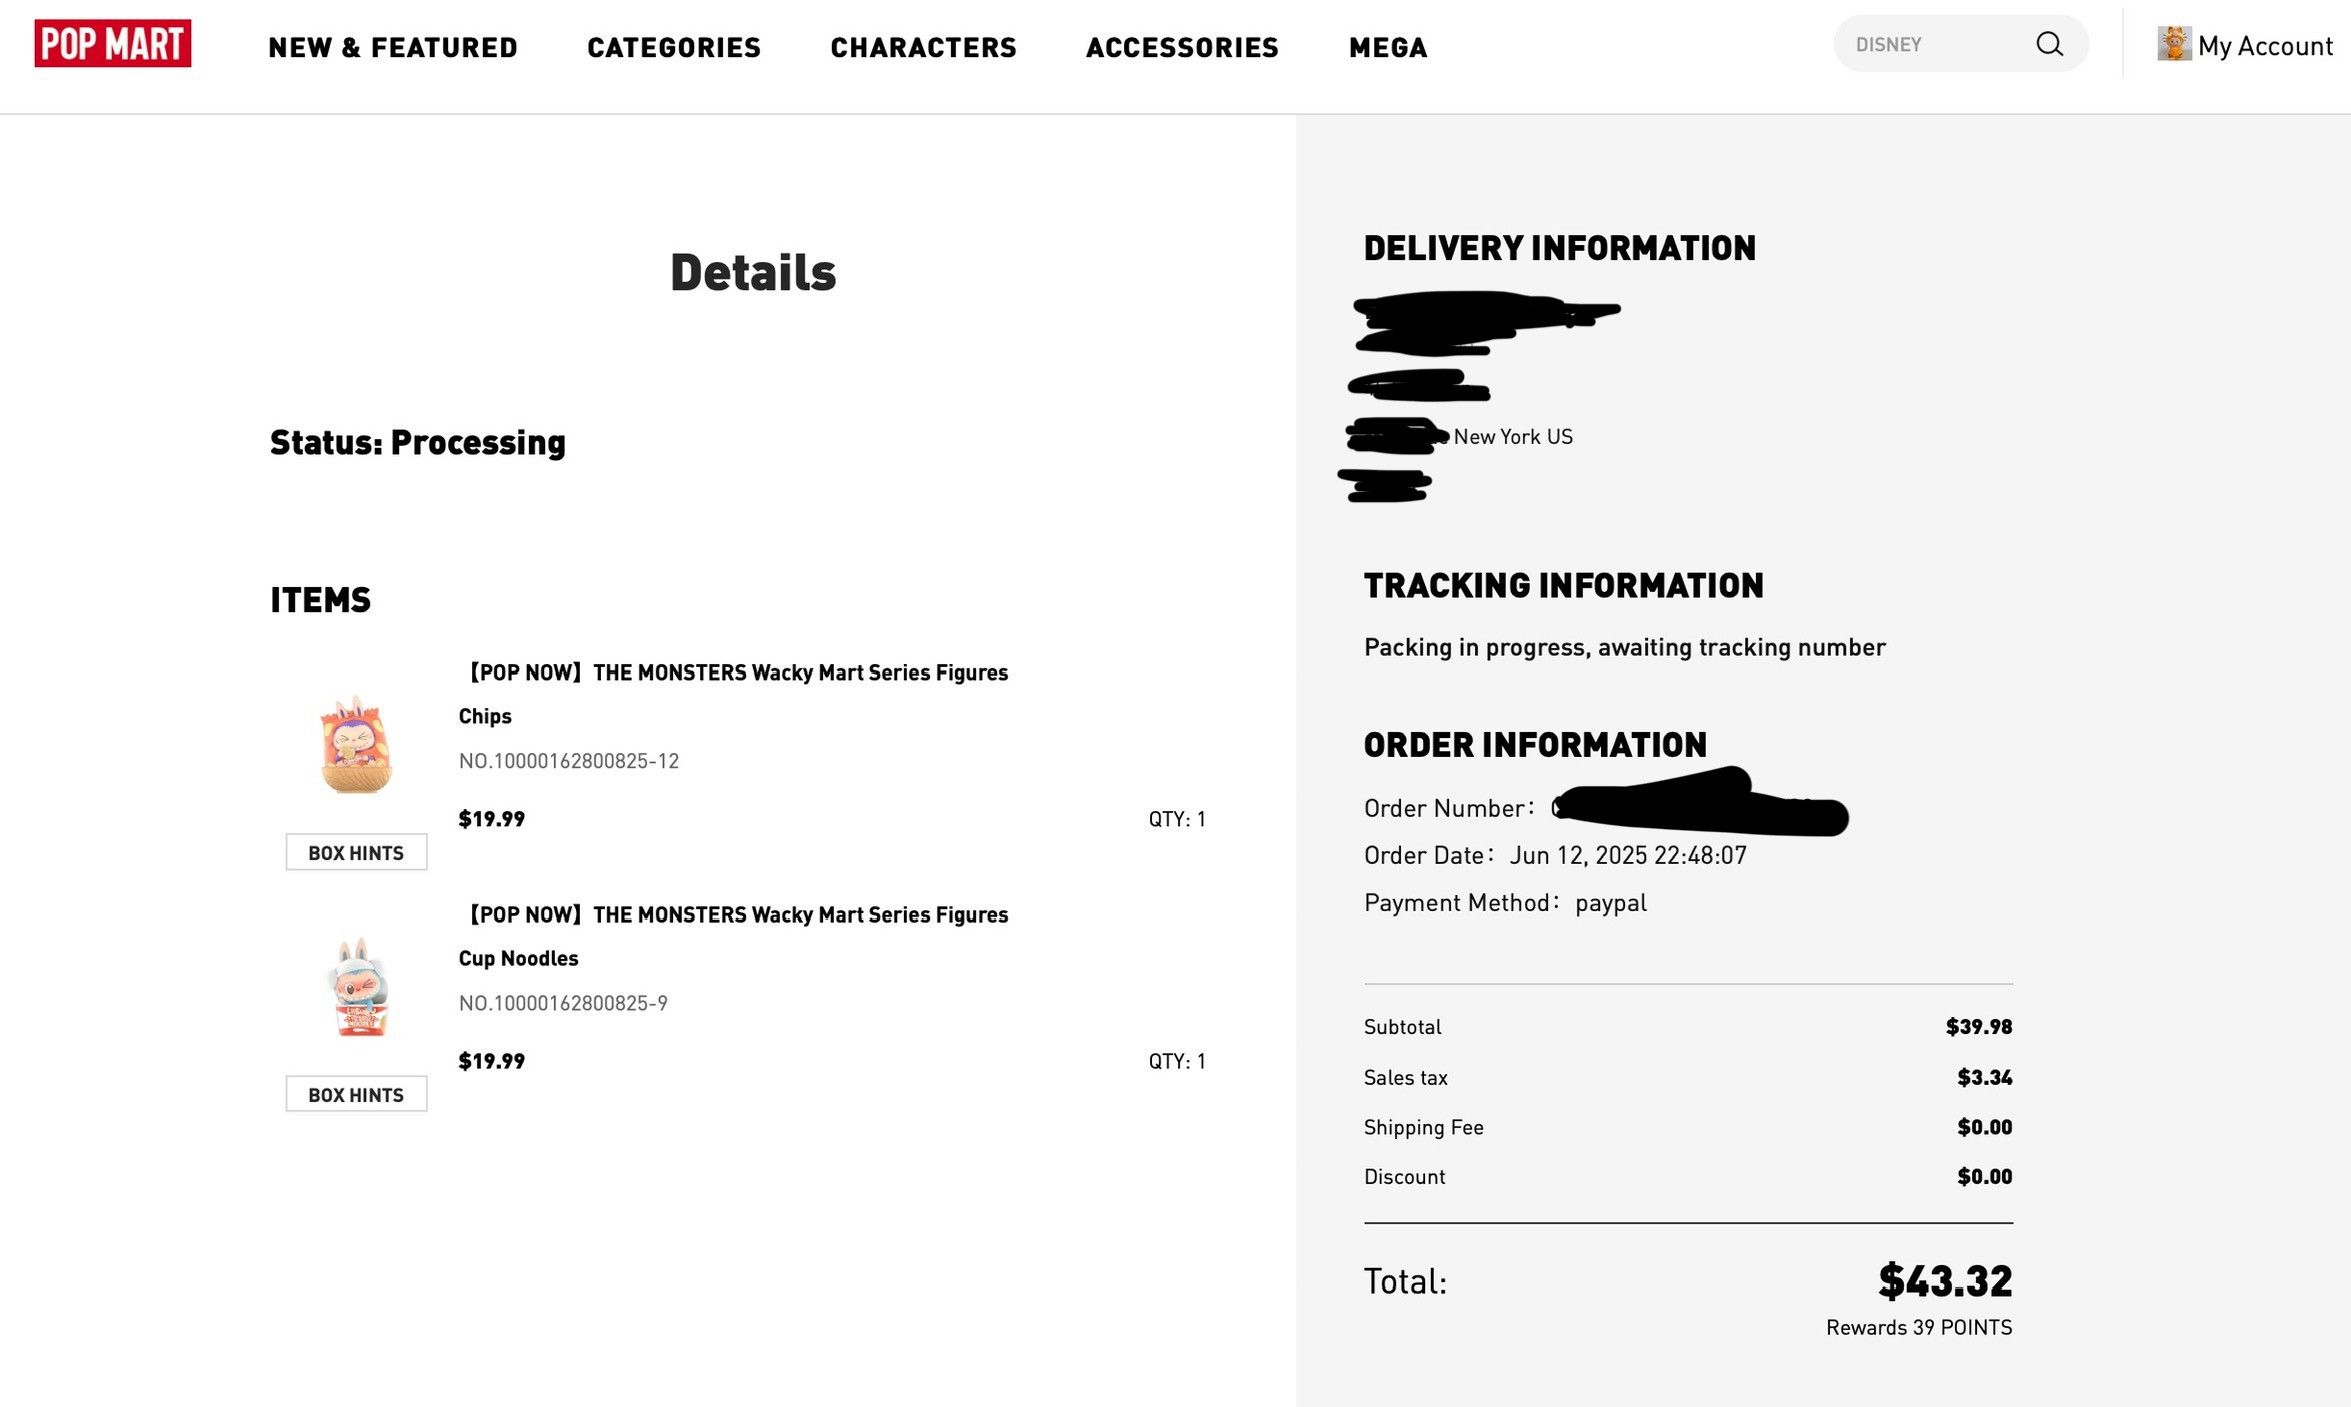Open the Accessories menu

tap(1182, 47)
